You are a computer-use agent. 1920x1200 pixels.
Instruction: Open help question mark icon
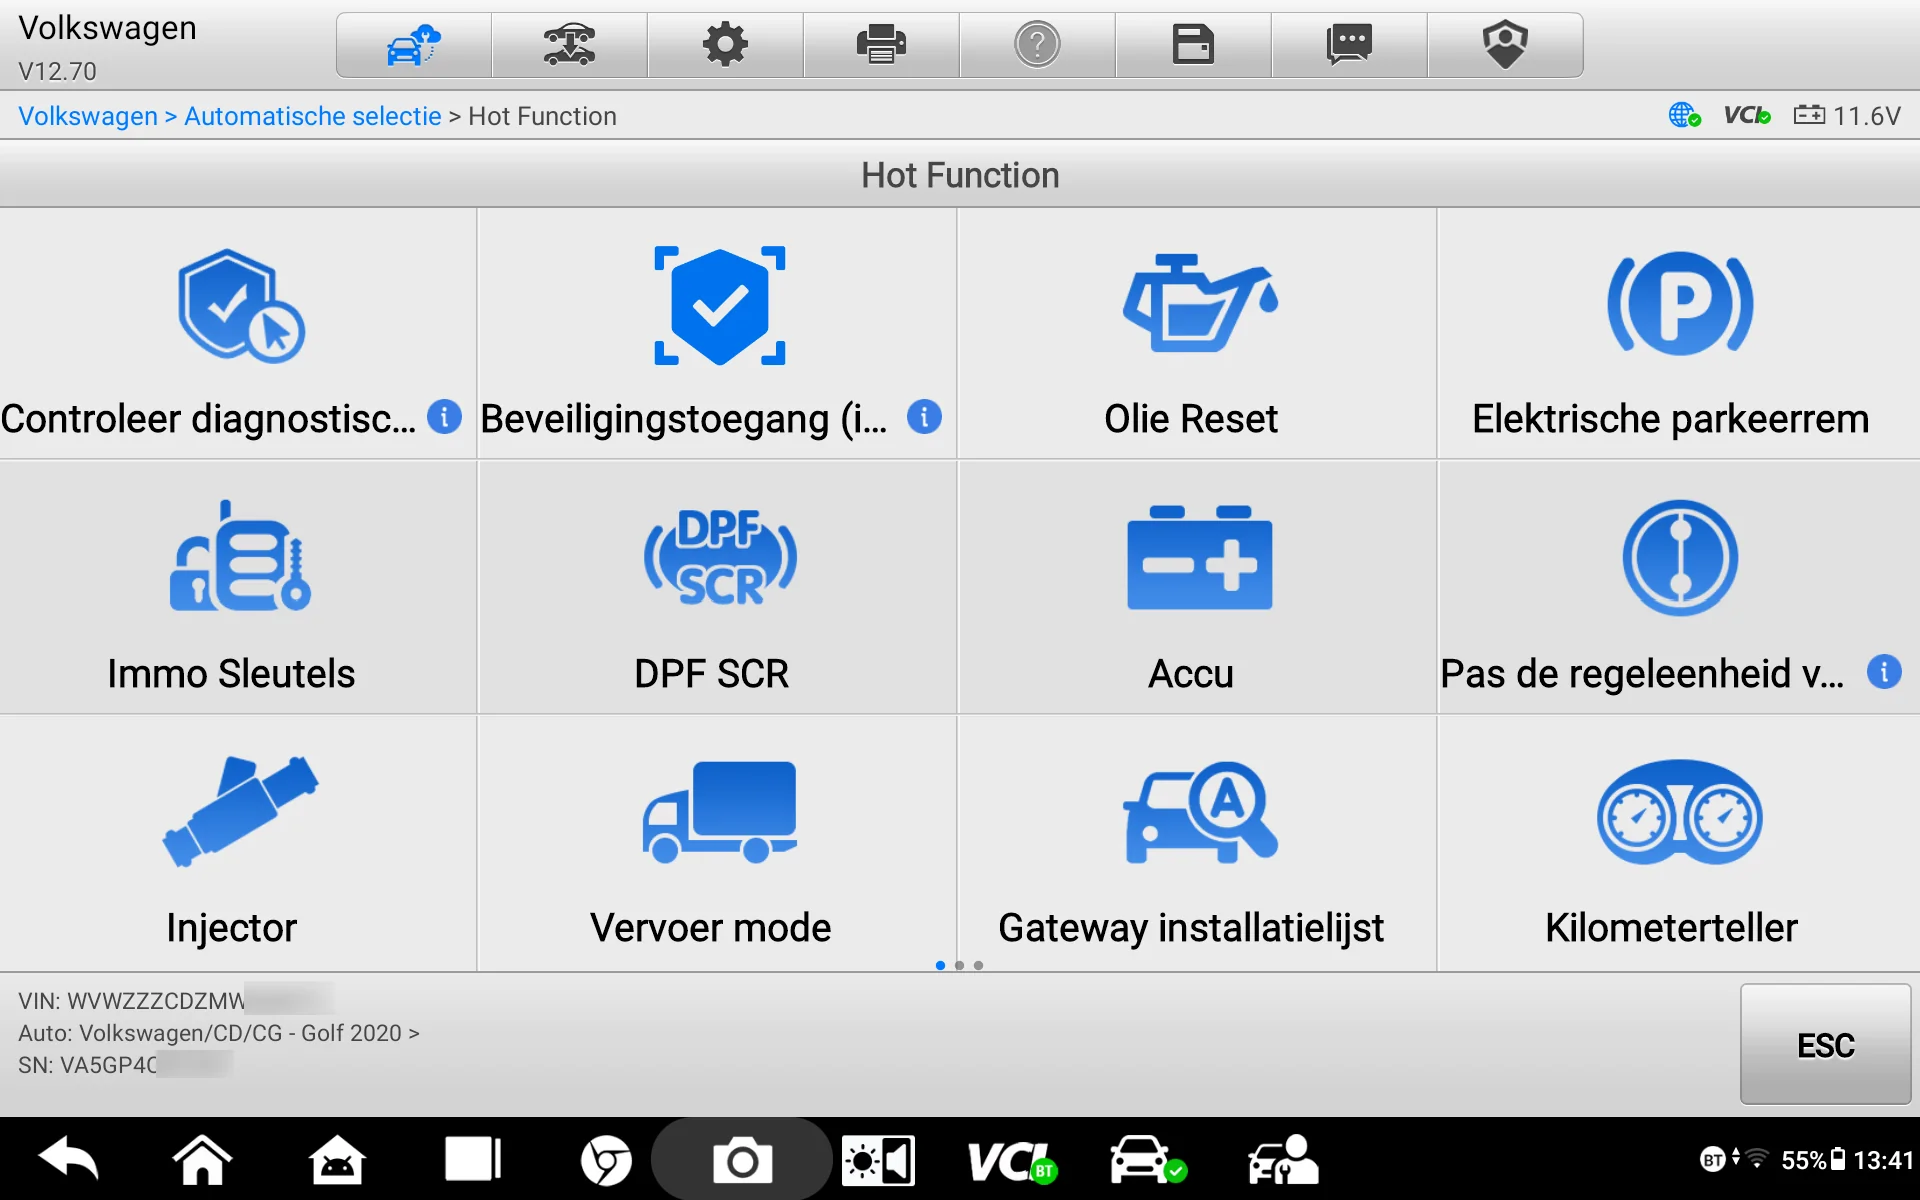click(x=1038, y=45)
